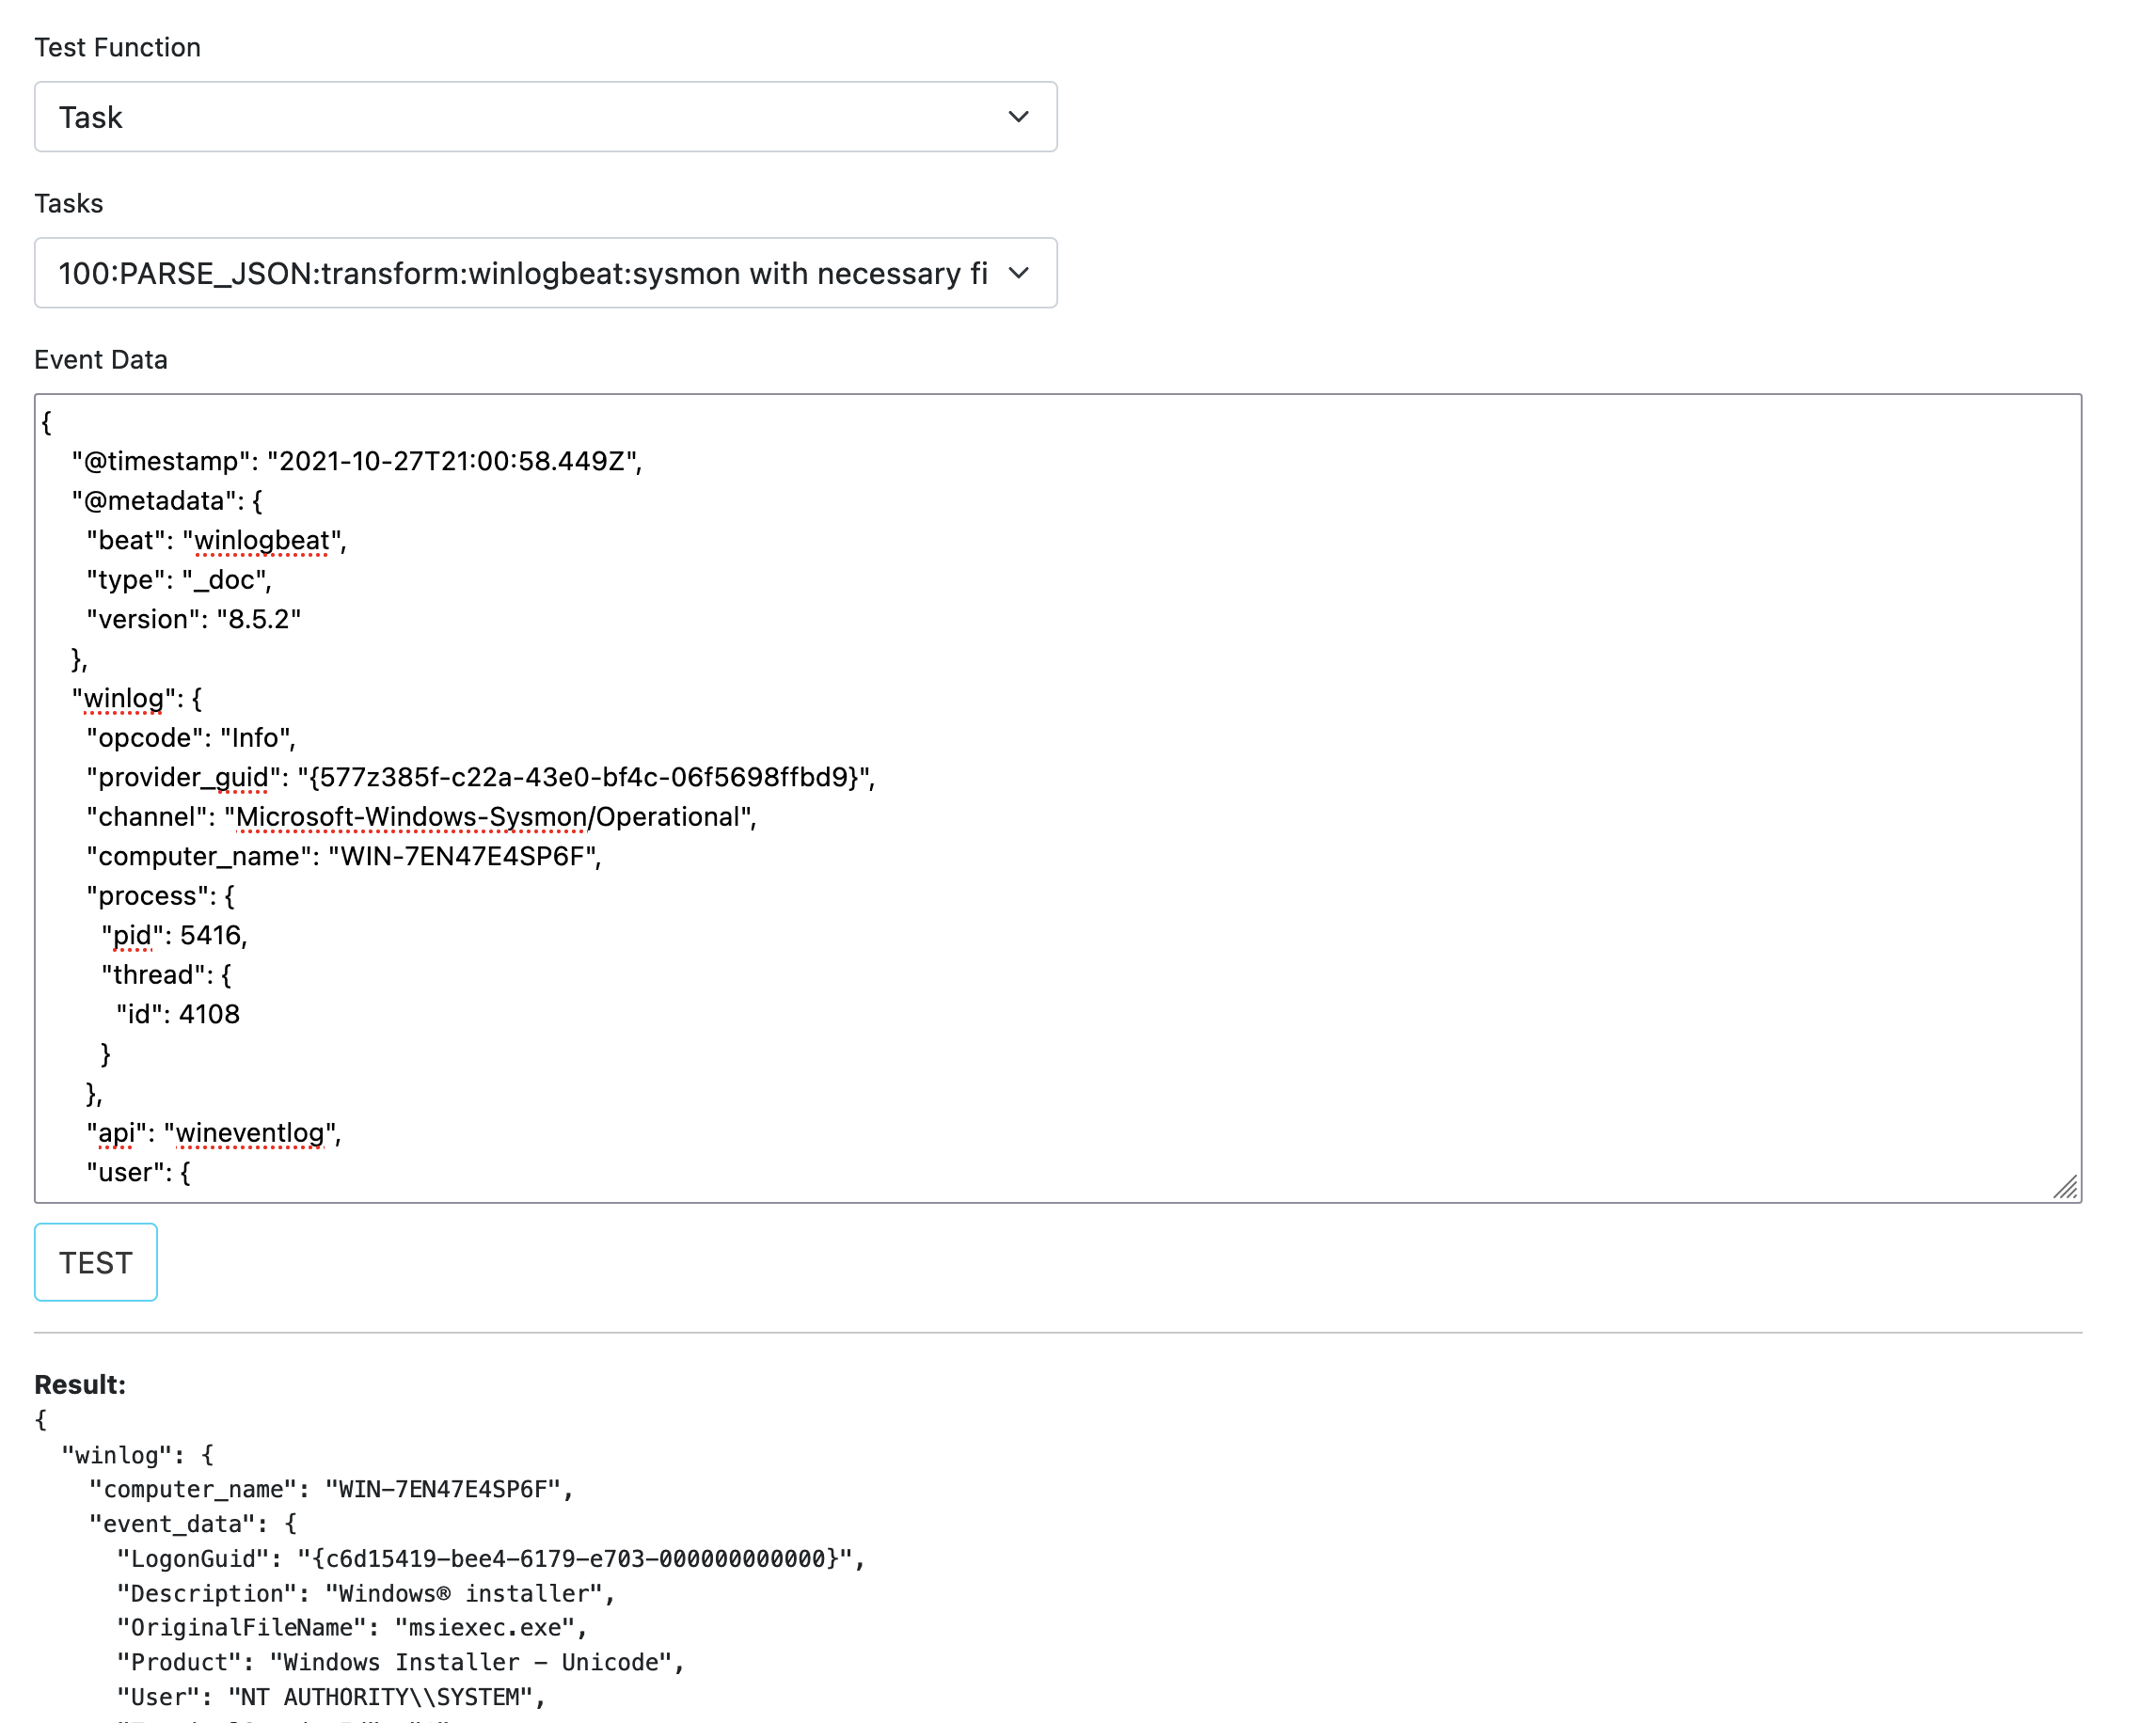Open the Tasks select with 100:PARSE_JSON option

[522, 273]
